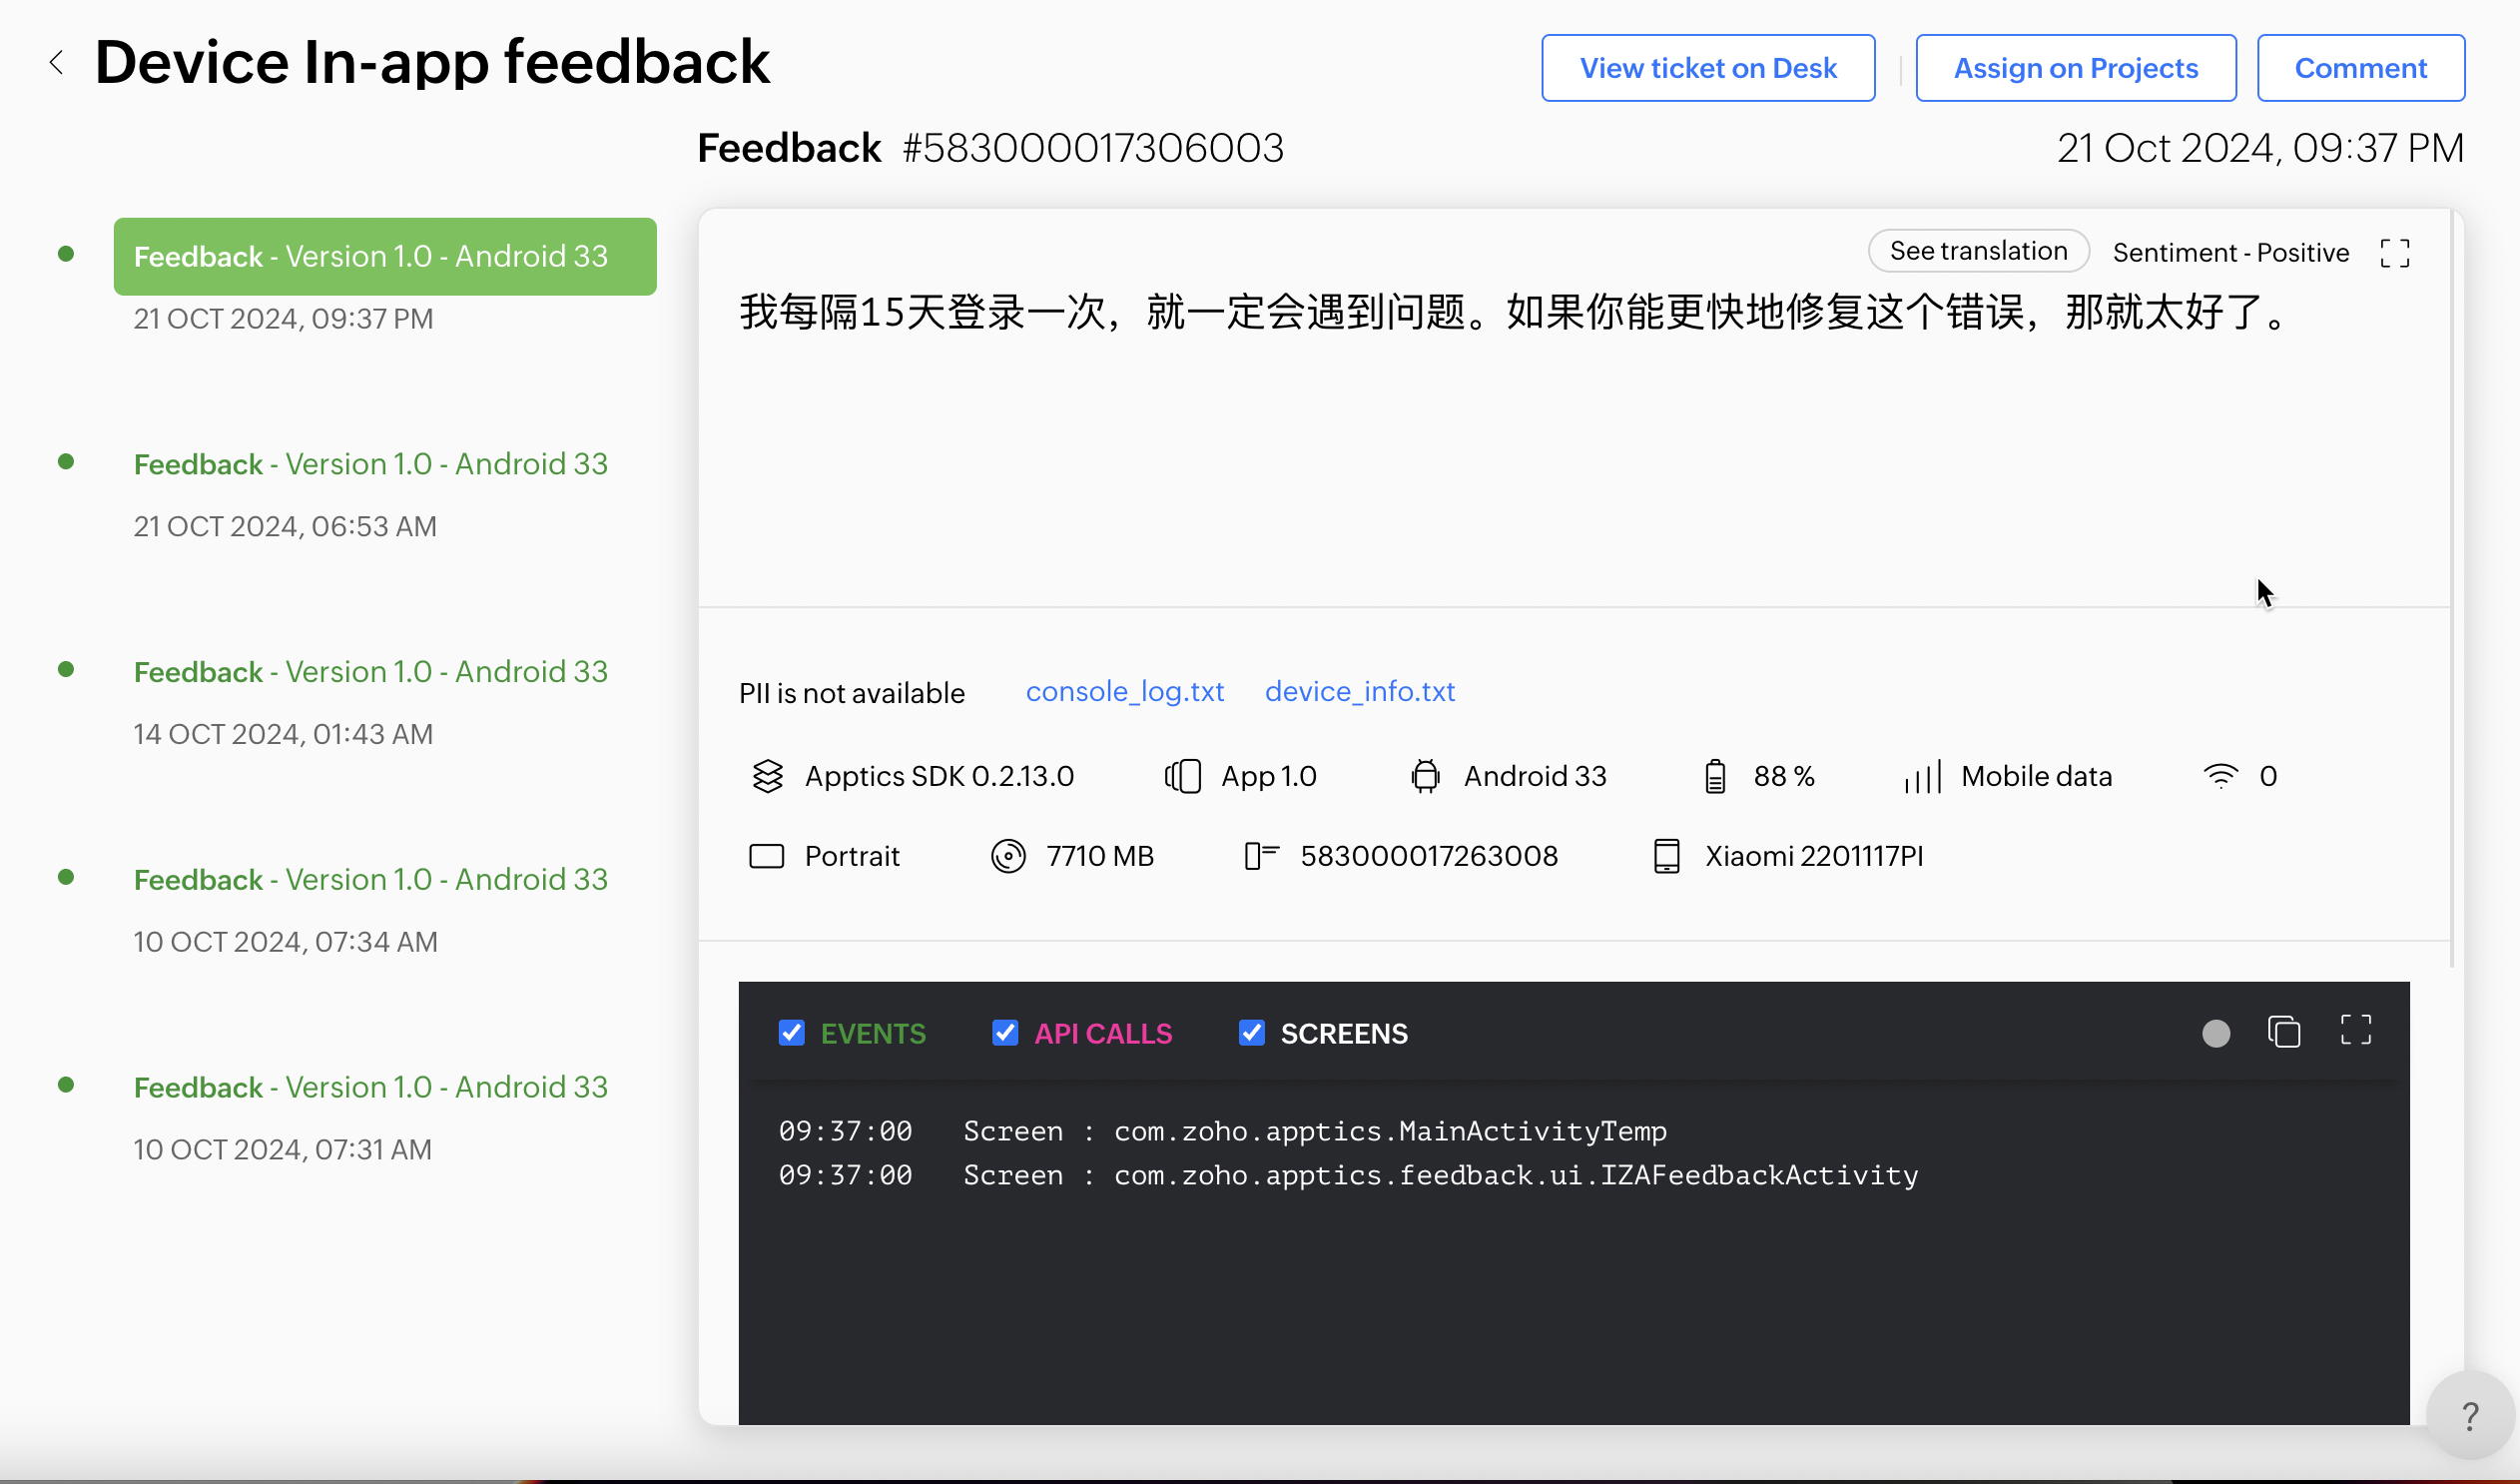The width and height of the screenshot is (2520, 1484).
Task: Uncheck the EVENTS checkbox
Action: pos(791,1033)
